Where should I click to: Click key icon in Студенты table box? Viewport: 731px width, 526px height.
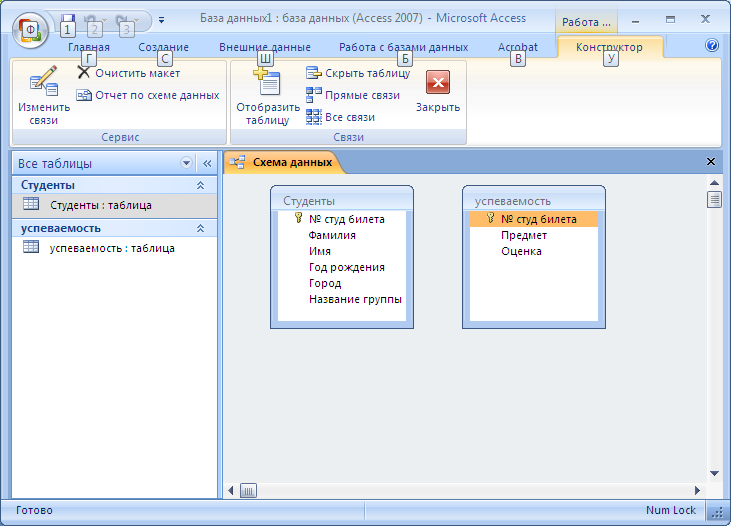tap(299, 218)
